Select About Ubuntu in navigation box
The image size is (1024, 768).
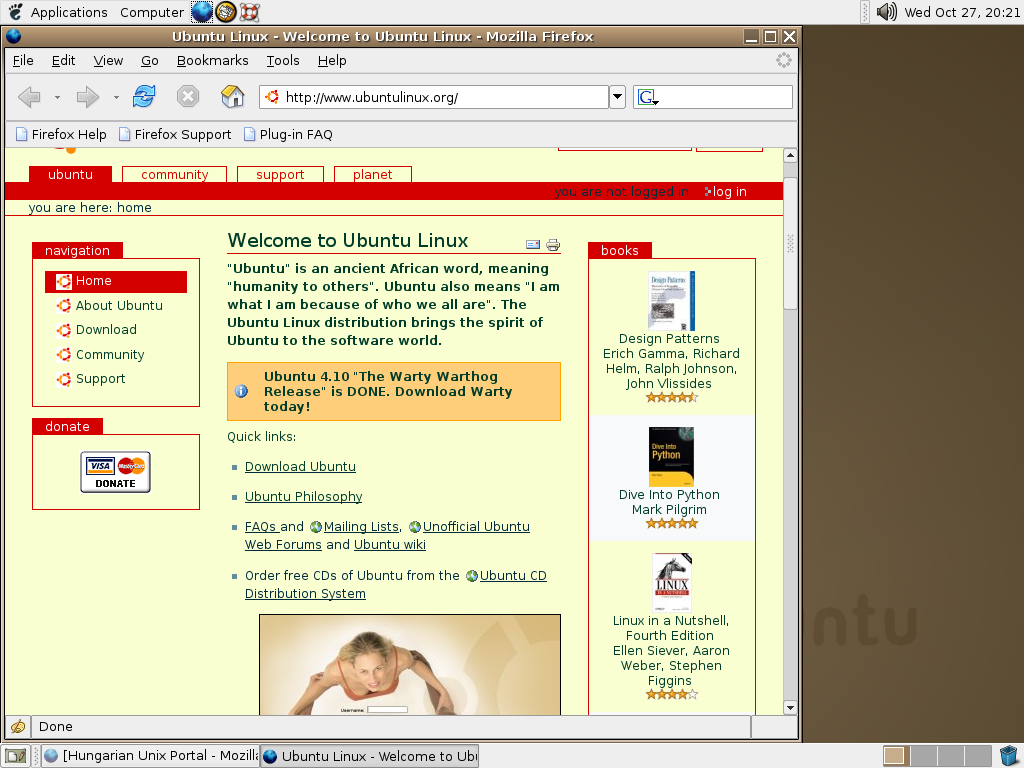tap(119, 306)
